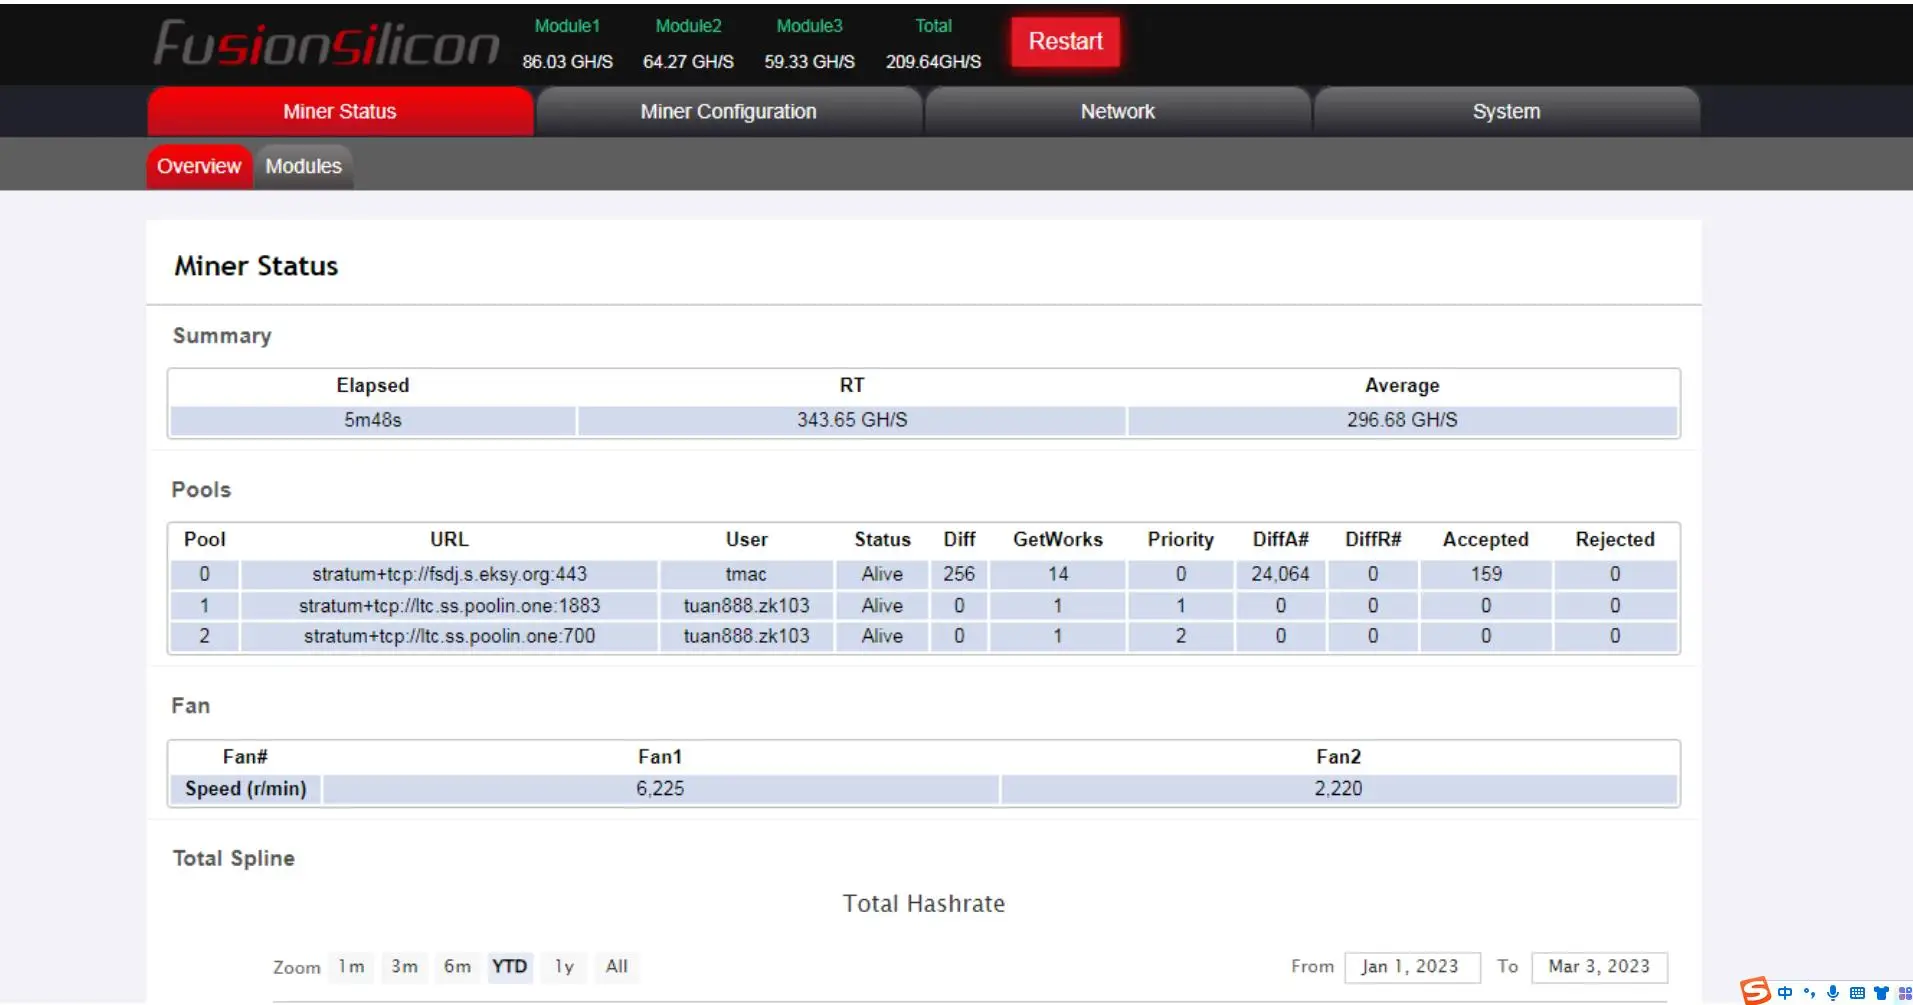The image size is (1913, 1005).
Task: Click the Sogou input method logo icon
Action: click(1755, 990)
